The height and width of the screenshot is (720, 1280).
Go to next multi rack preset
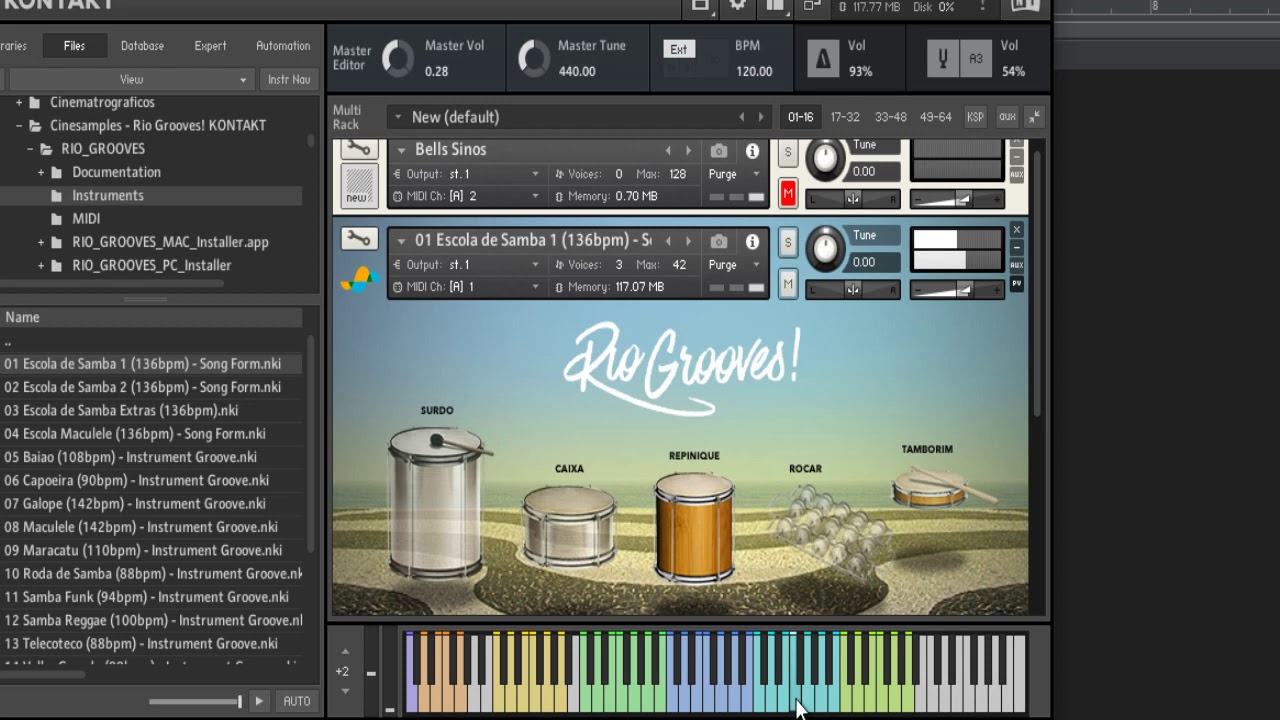pos(761,117)
